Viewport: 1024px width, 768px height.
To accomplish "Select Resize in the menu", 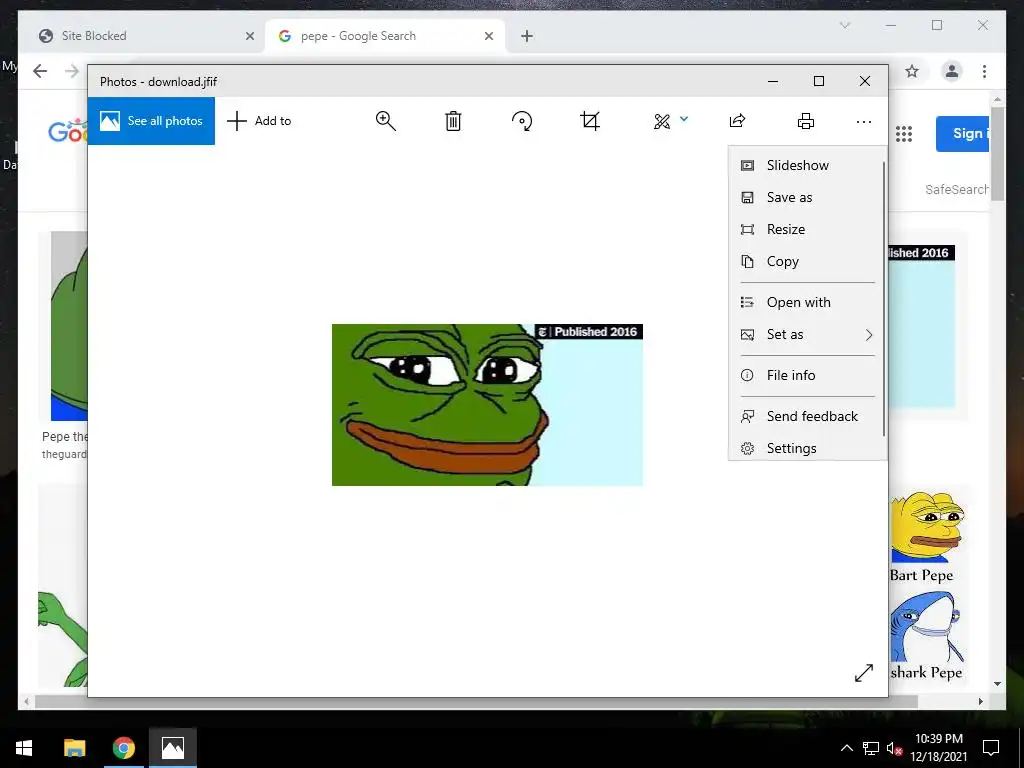I will pyautogui.click(x=807, y=229).
